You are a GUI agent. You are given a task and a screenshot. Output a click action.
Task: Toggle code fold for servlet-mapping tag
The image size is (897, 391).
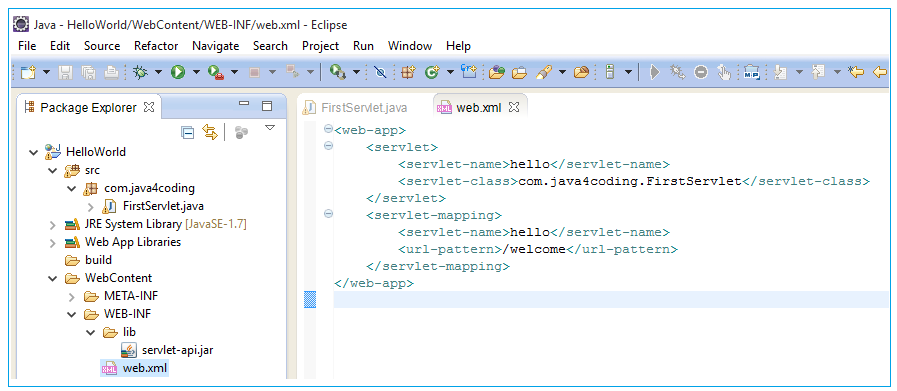tap(328, 214)
